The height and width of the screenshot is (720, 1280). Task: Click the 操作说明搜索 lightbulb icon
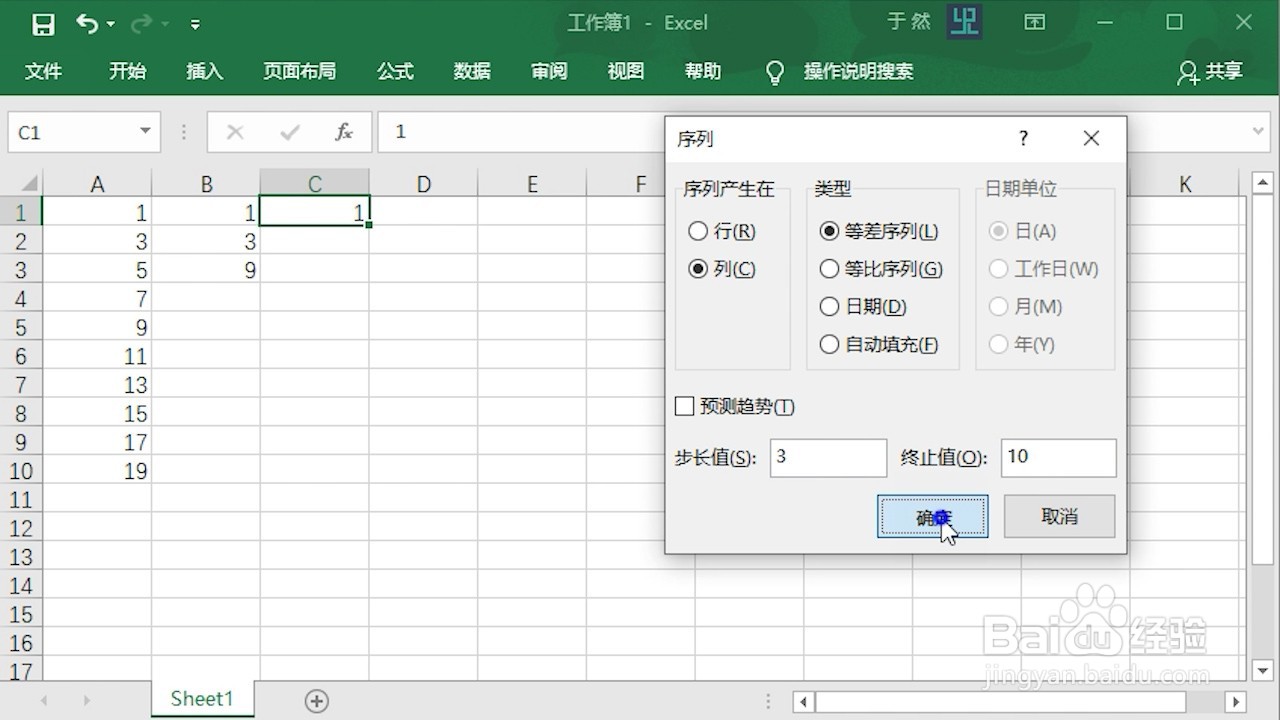775,71
